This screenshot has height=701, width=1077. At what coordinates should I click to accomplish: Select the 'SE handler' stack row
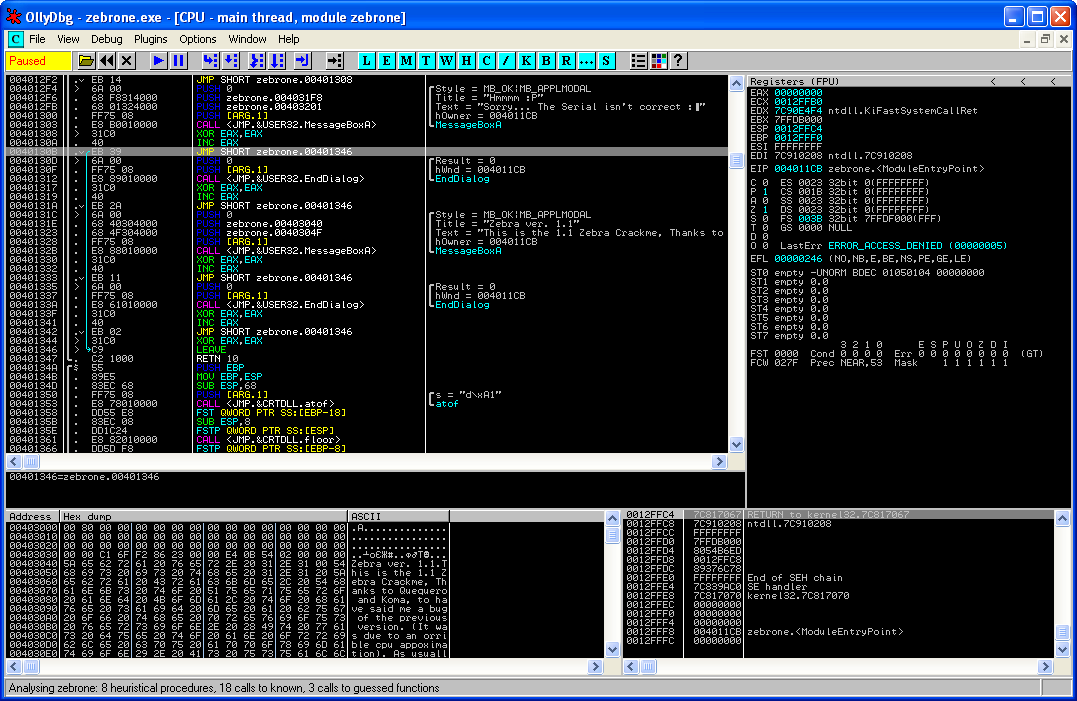tap(839, 586)
